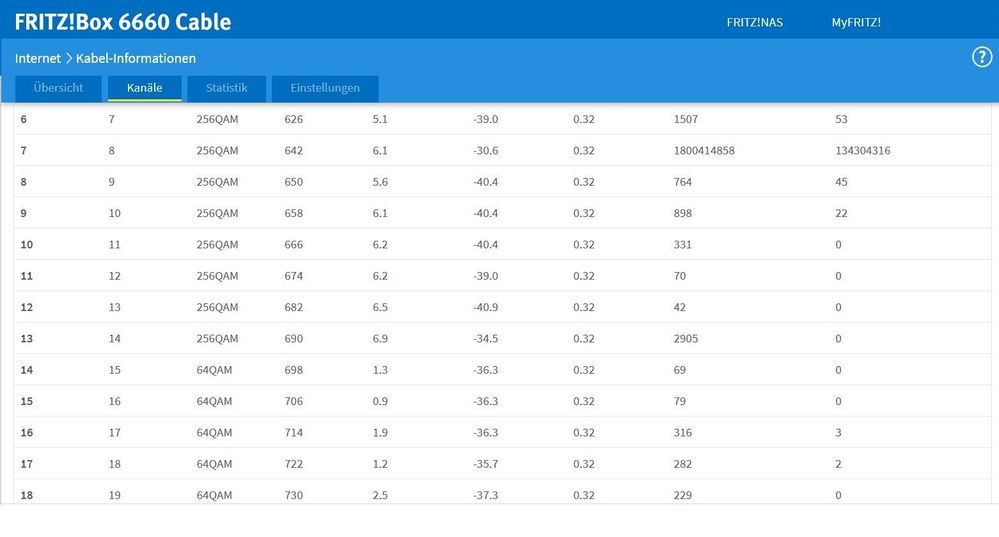Select the value 134304316 in row 7

[x=863, y=151]
